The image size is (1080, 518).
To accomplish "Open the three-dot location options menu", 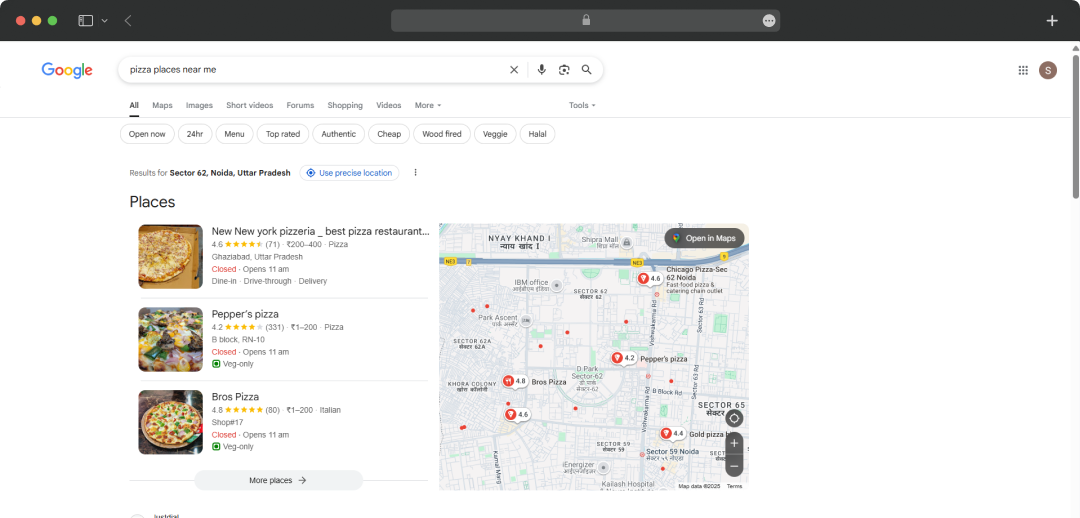I will point(415,173).
